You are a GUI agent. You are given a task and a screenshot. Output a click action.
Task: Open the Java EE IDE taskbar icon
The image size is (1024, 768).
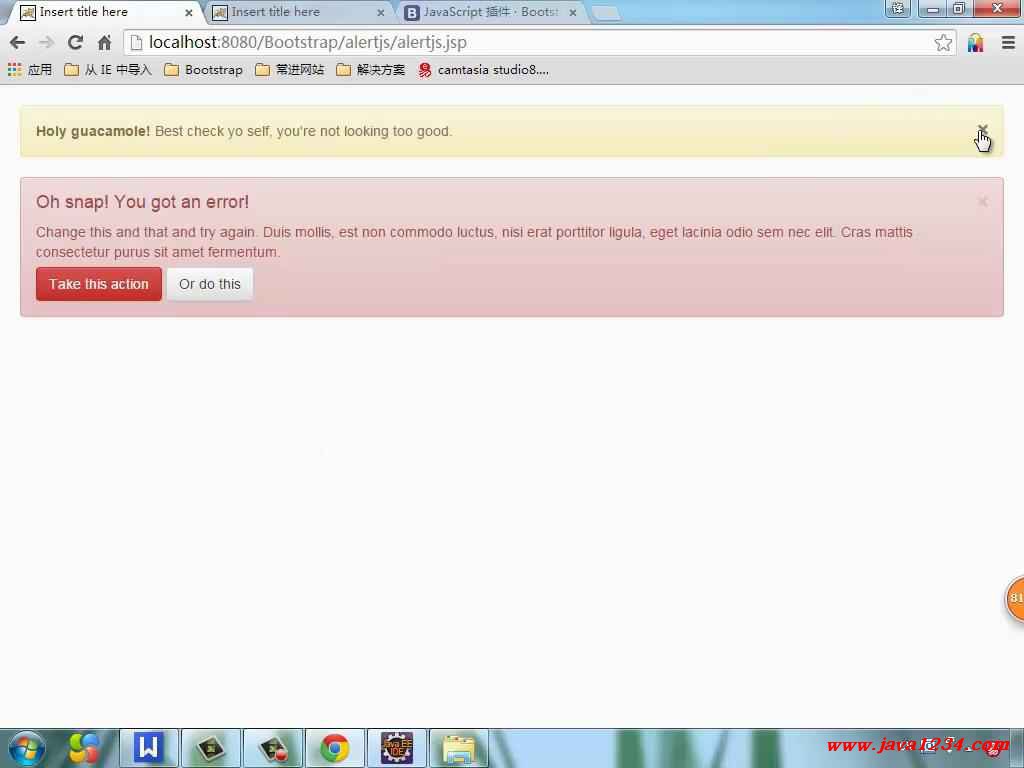[397, 748]
